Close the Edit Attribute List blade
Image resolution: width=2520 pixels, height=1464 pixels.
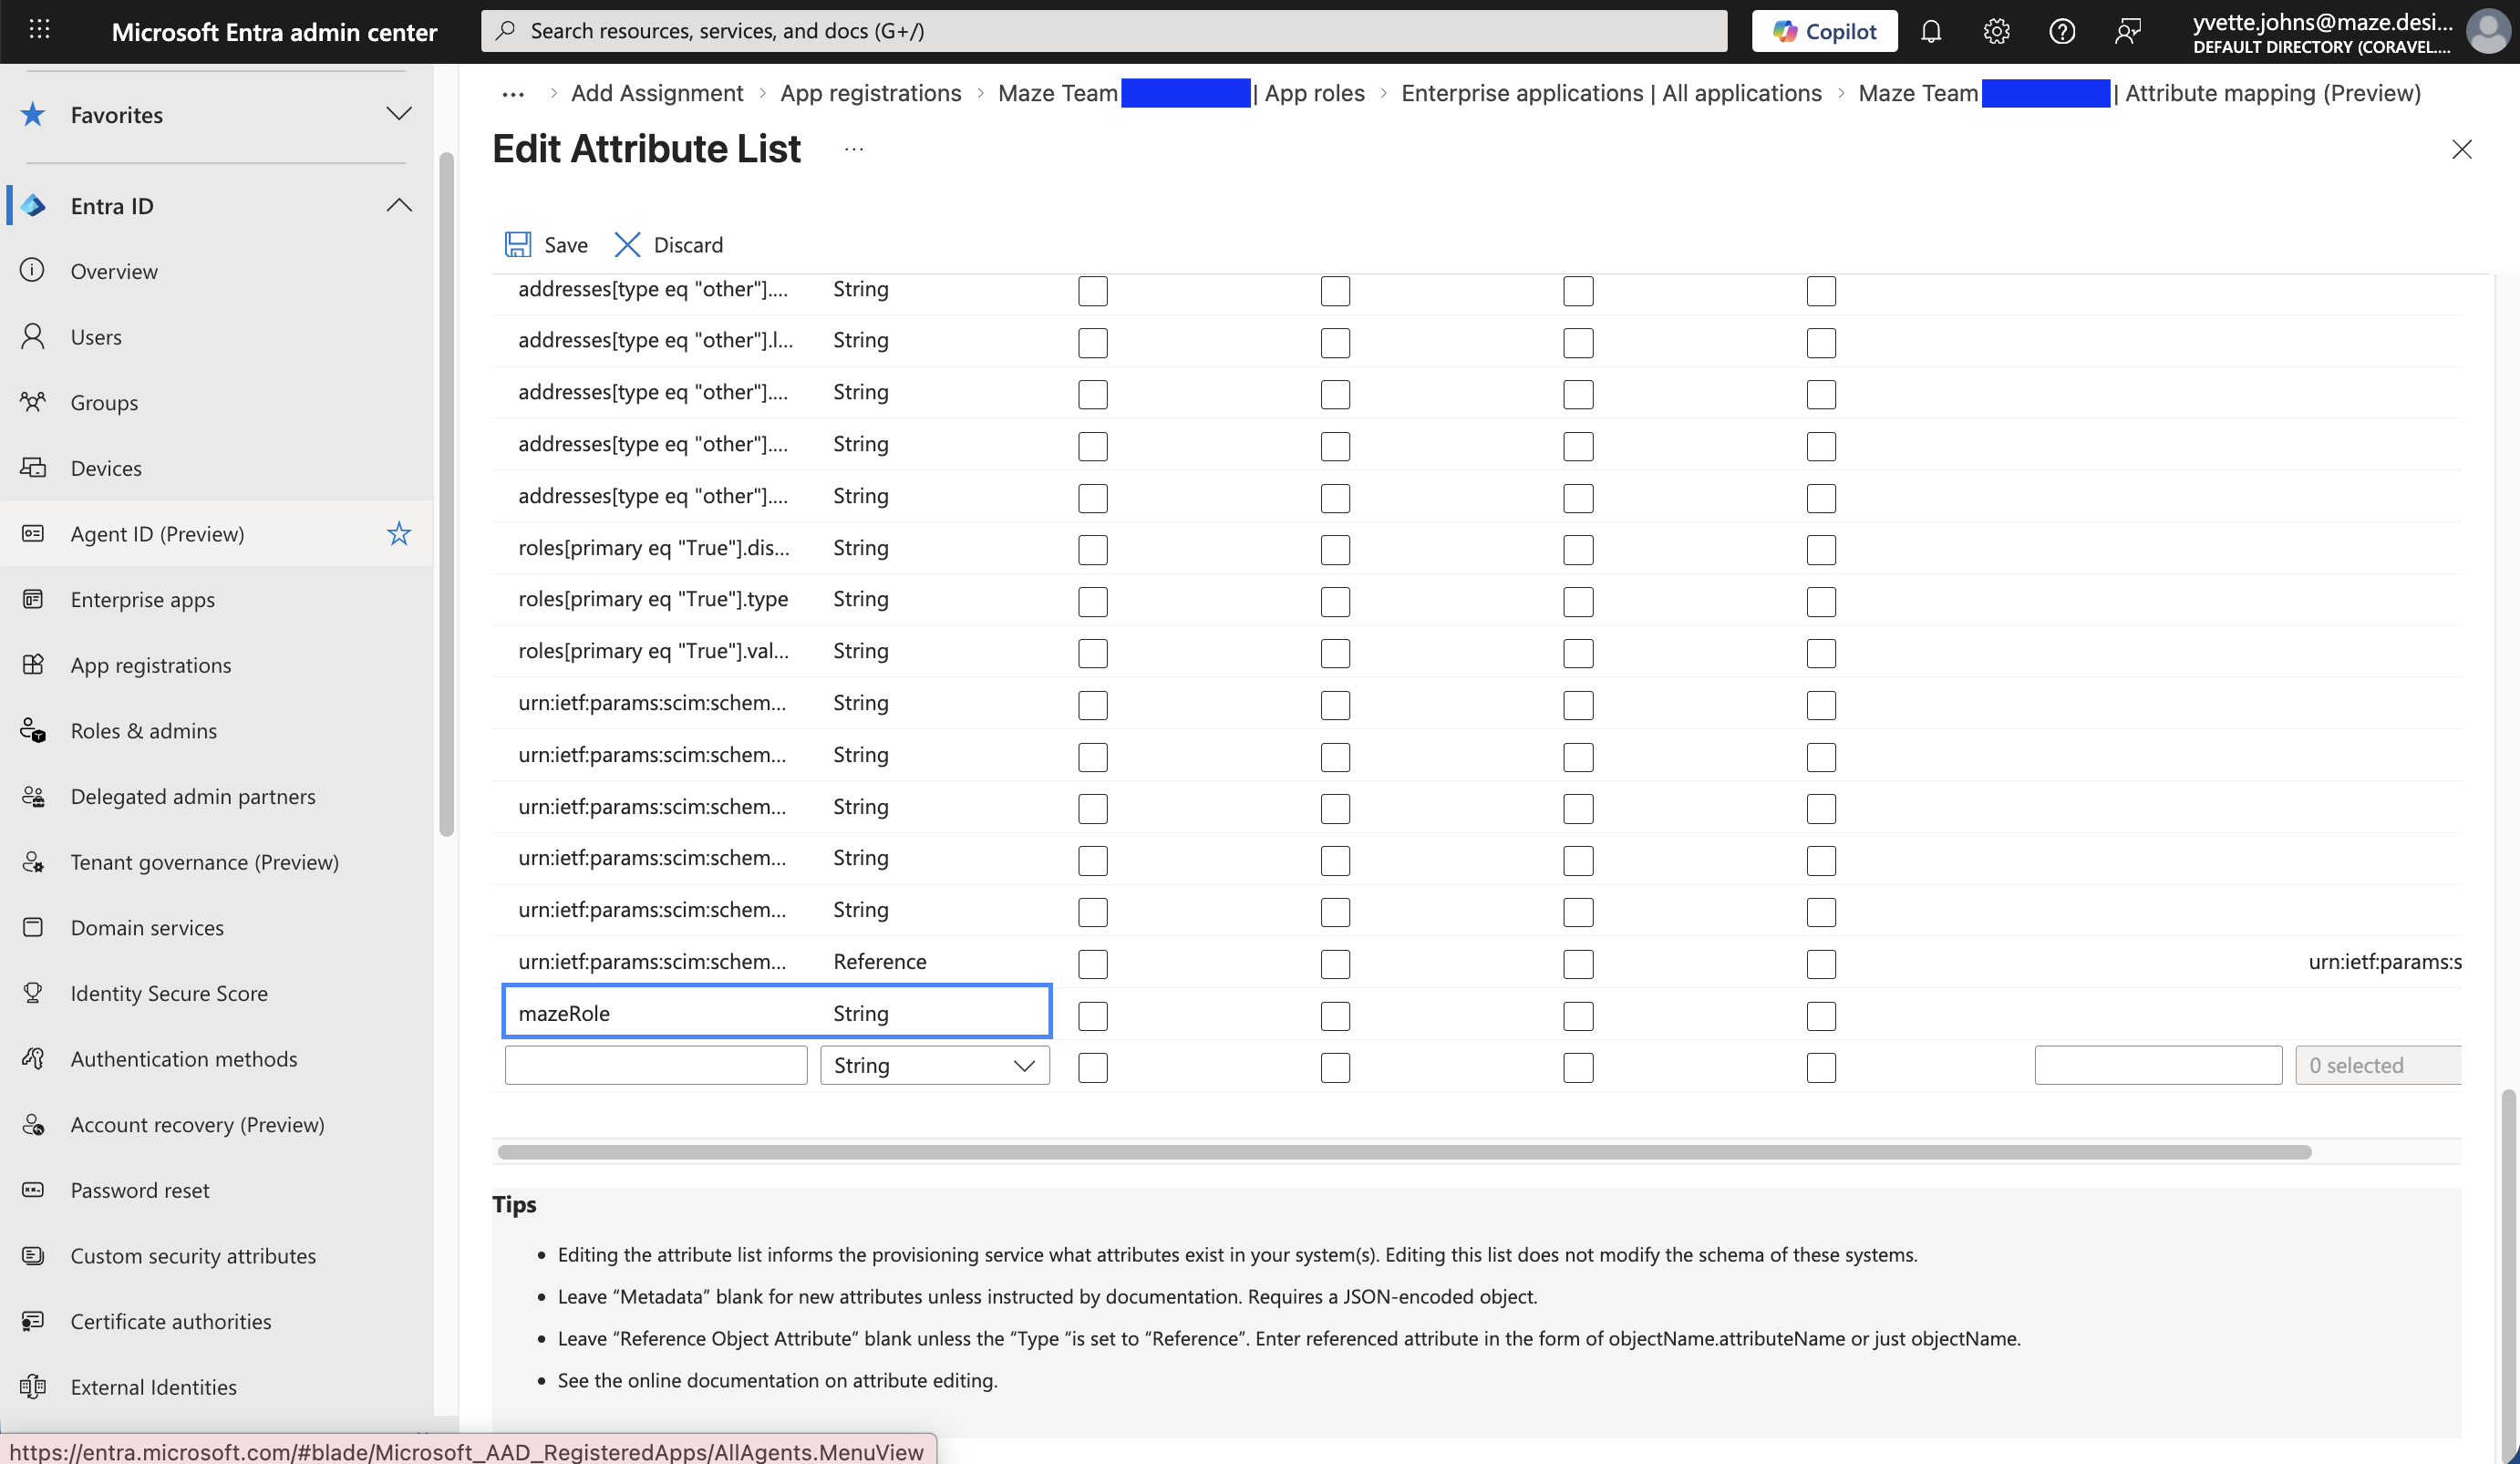(x=2462, y=149)
